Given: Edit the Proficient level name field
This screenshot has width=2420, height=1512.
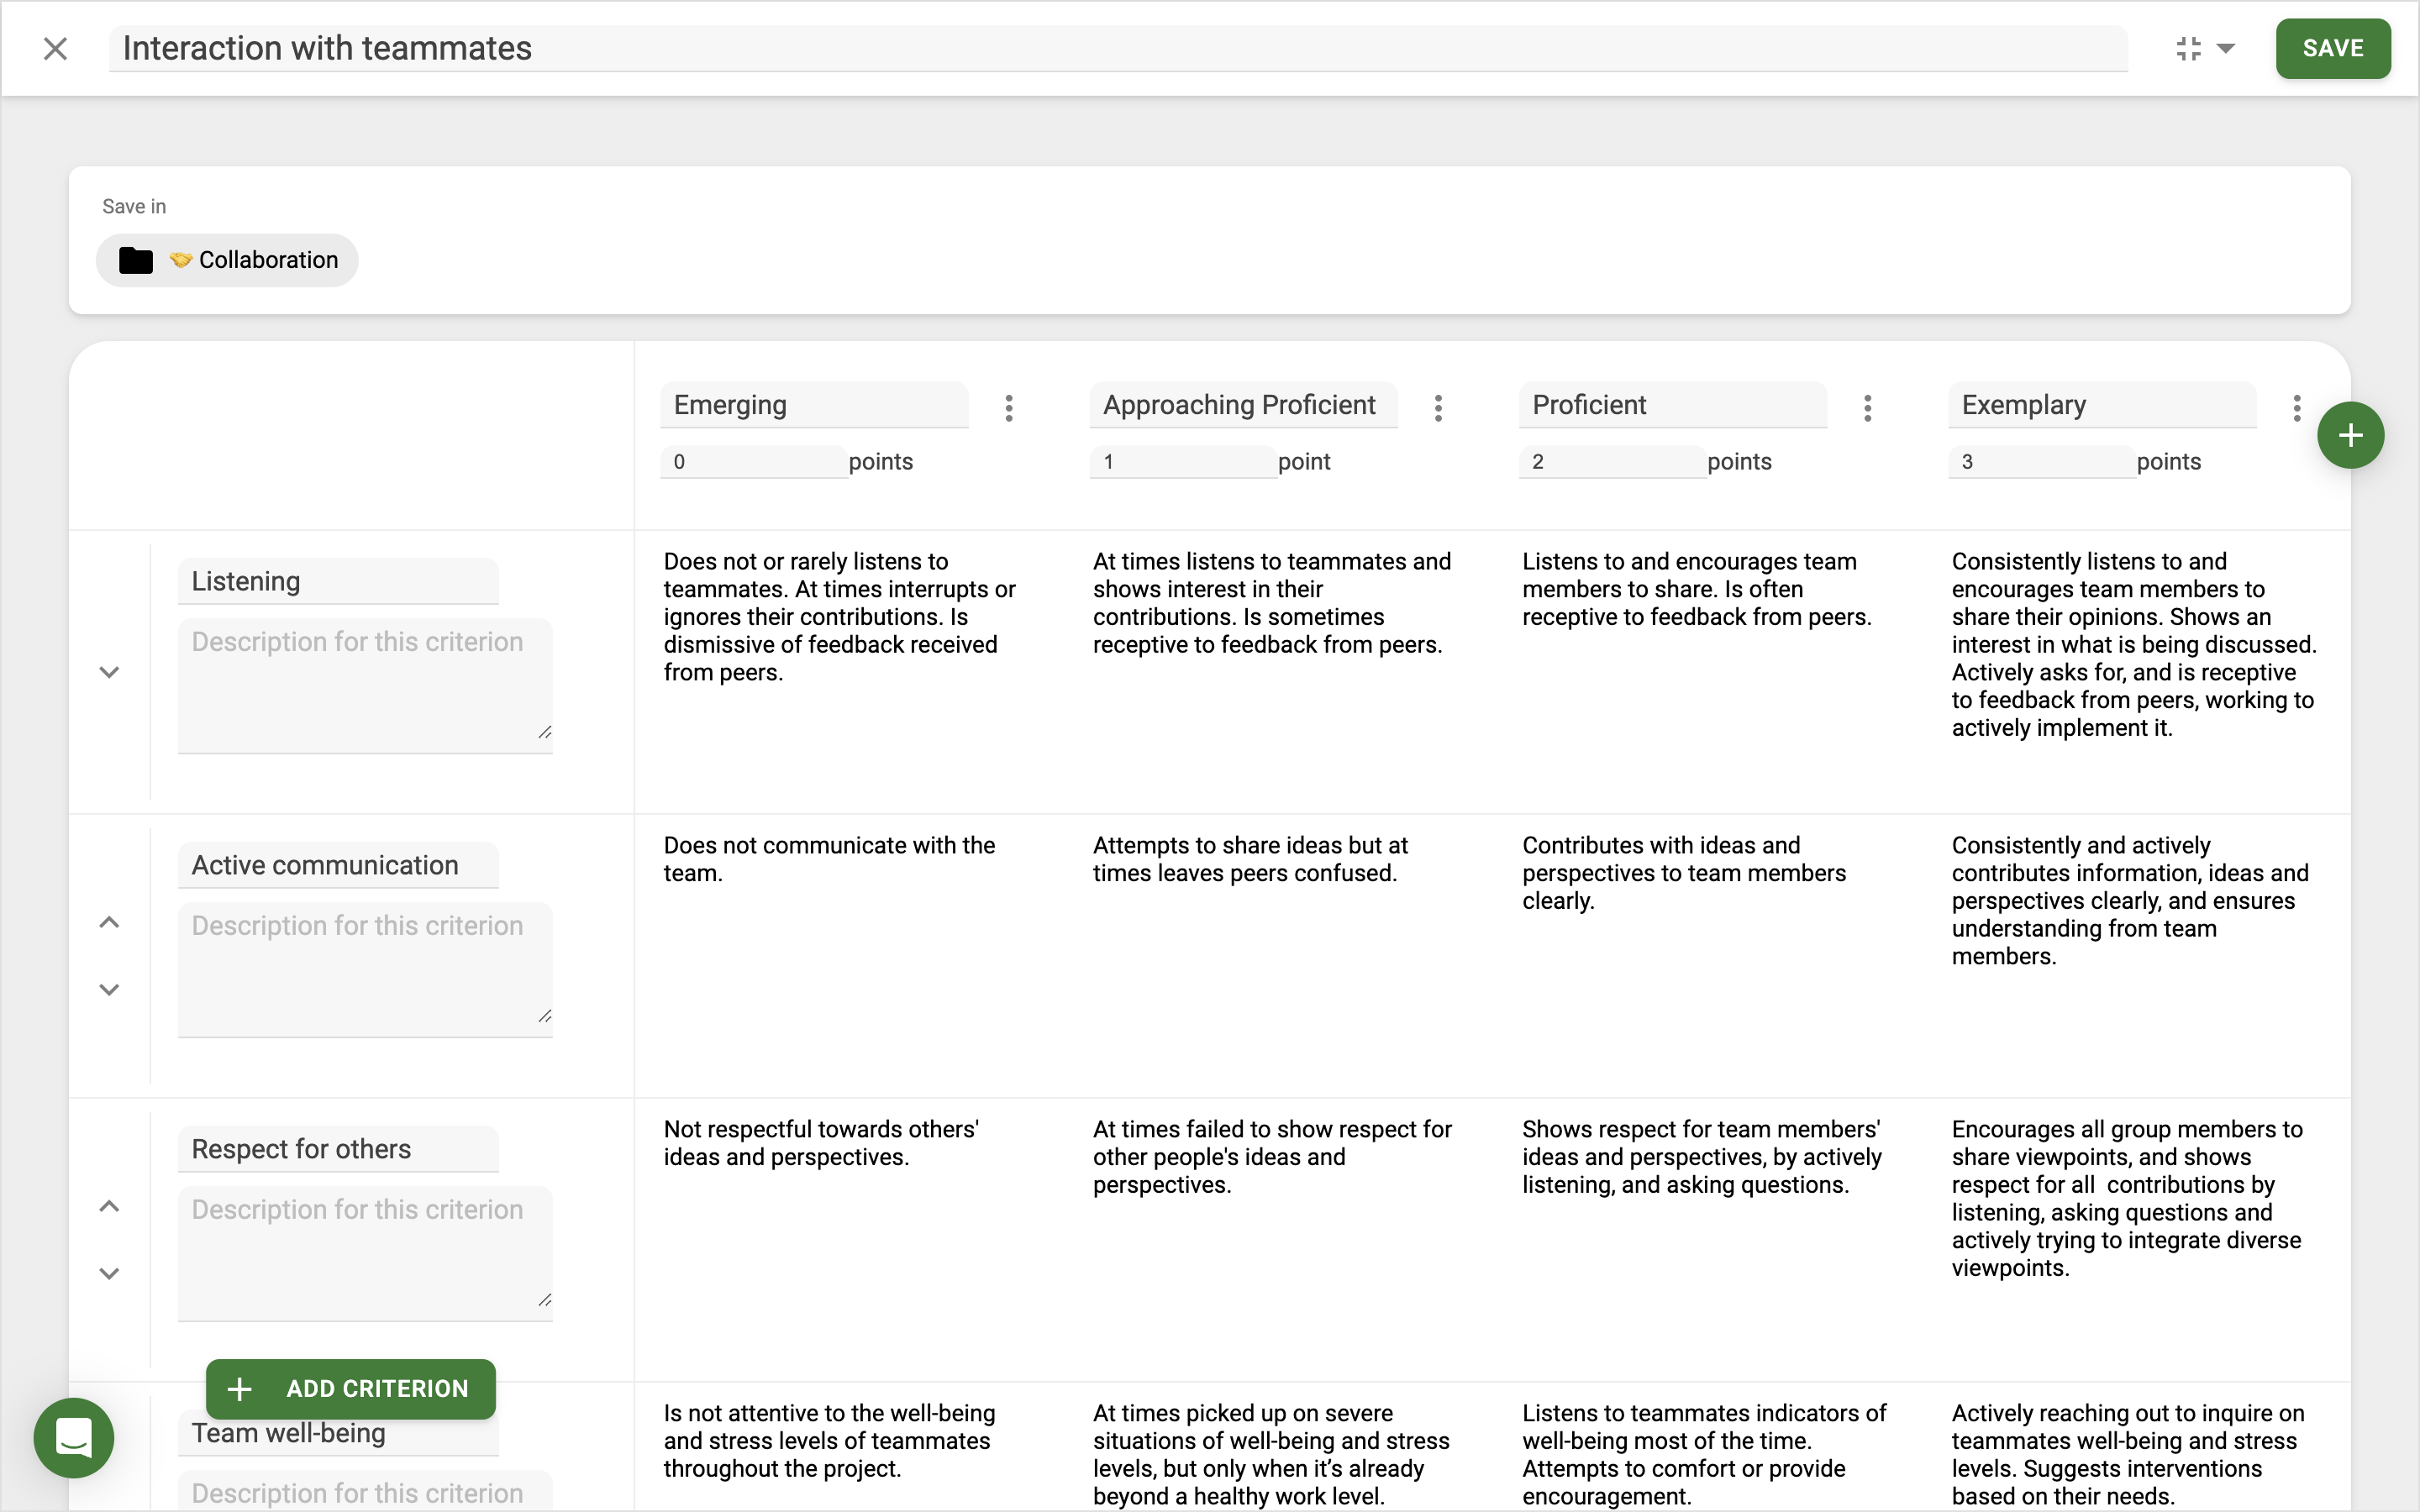Looking at the screenshot, I should pyautogui.click(x=1672, y=404).
